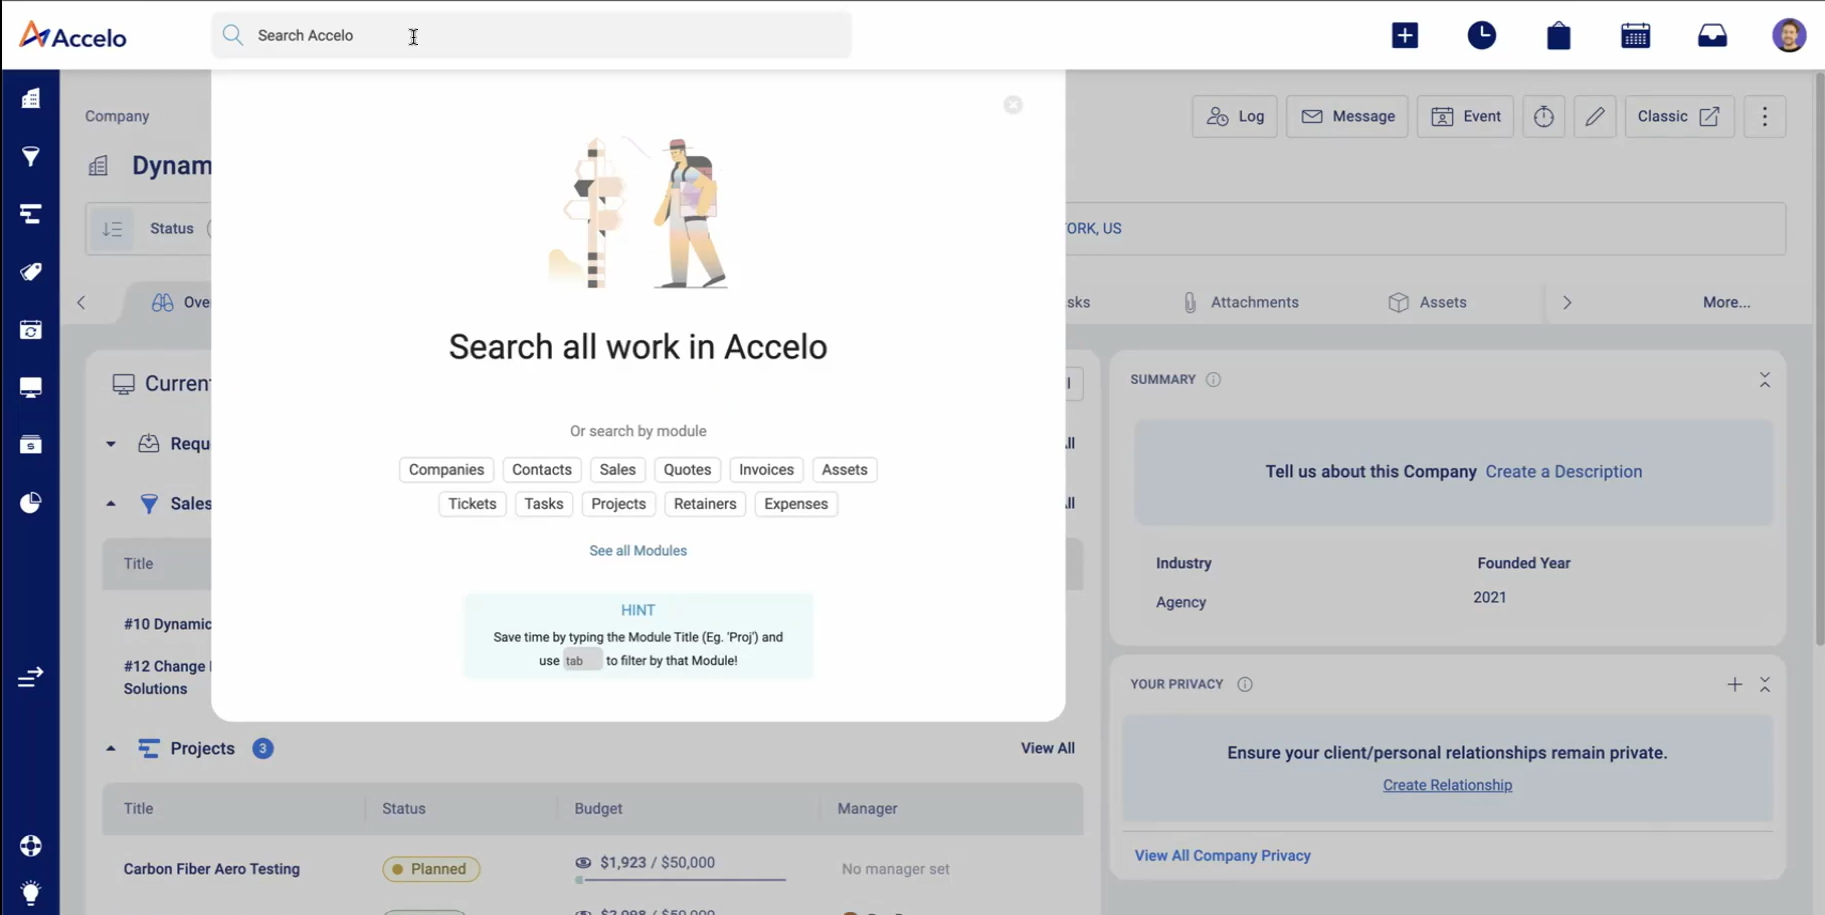Search by Retainers module
The height and width of the screenshot is (915, 1825).
[705, 504]
